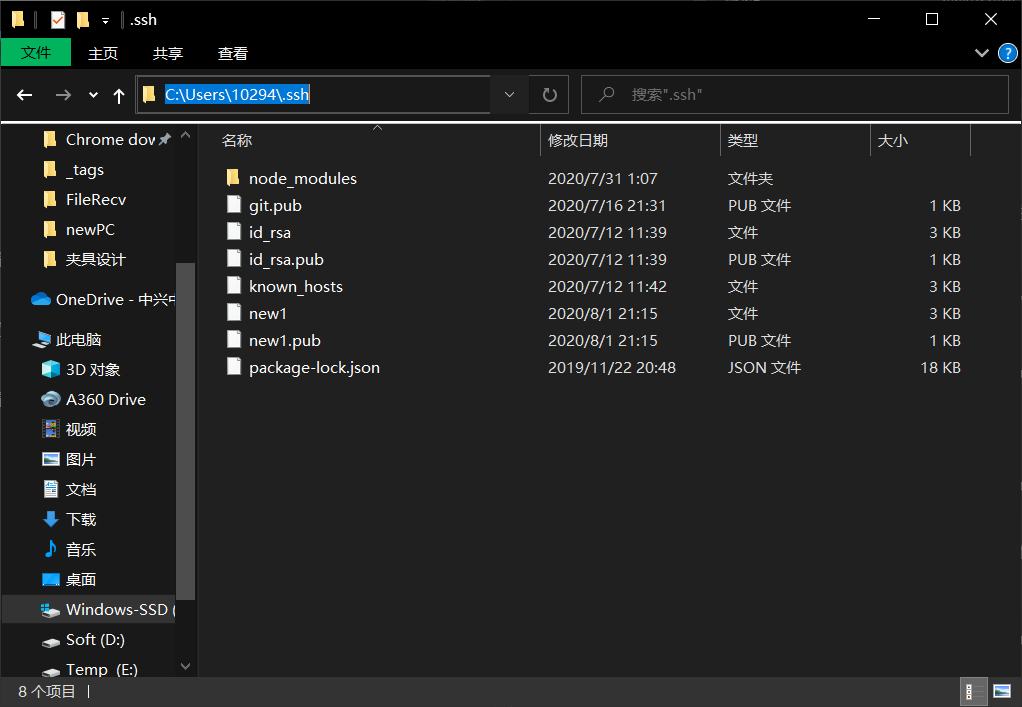Click the navigation pane scroll down arrow

(186, 666)
